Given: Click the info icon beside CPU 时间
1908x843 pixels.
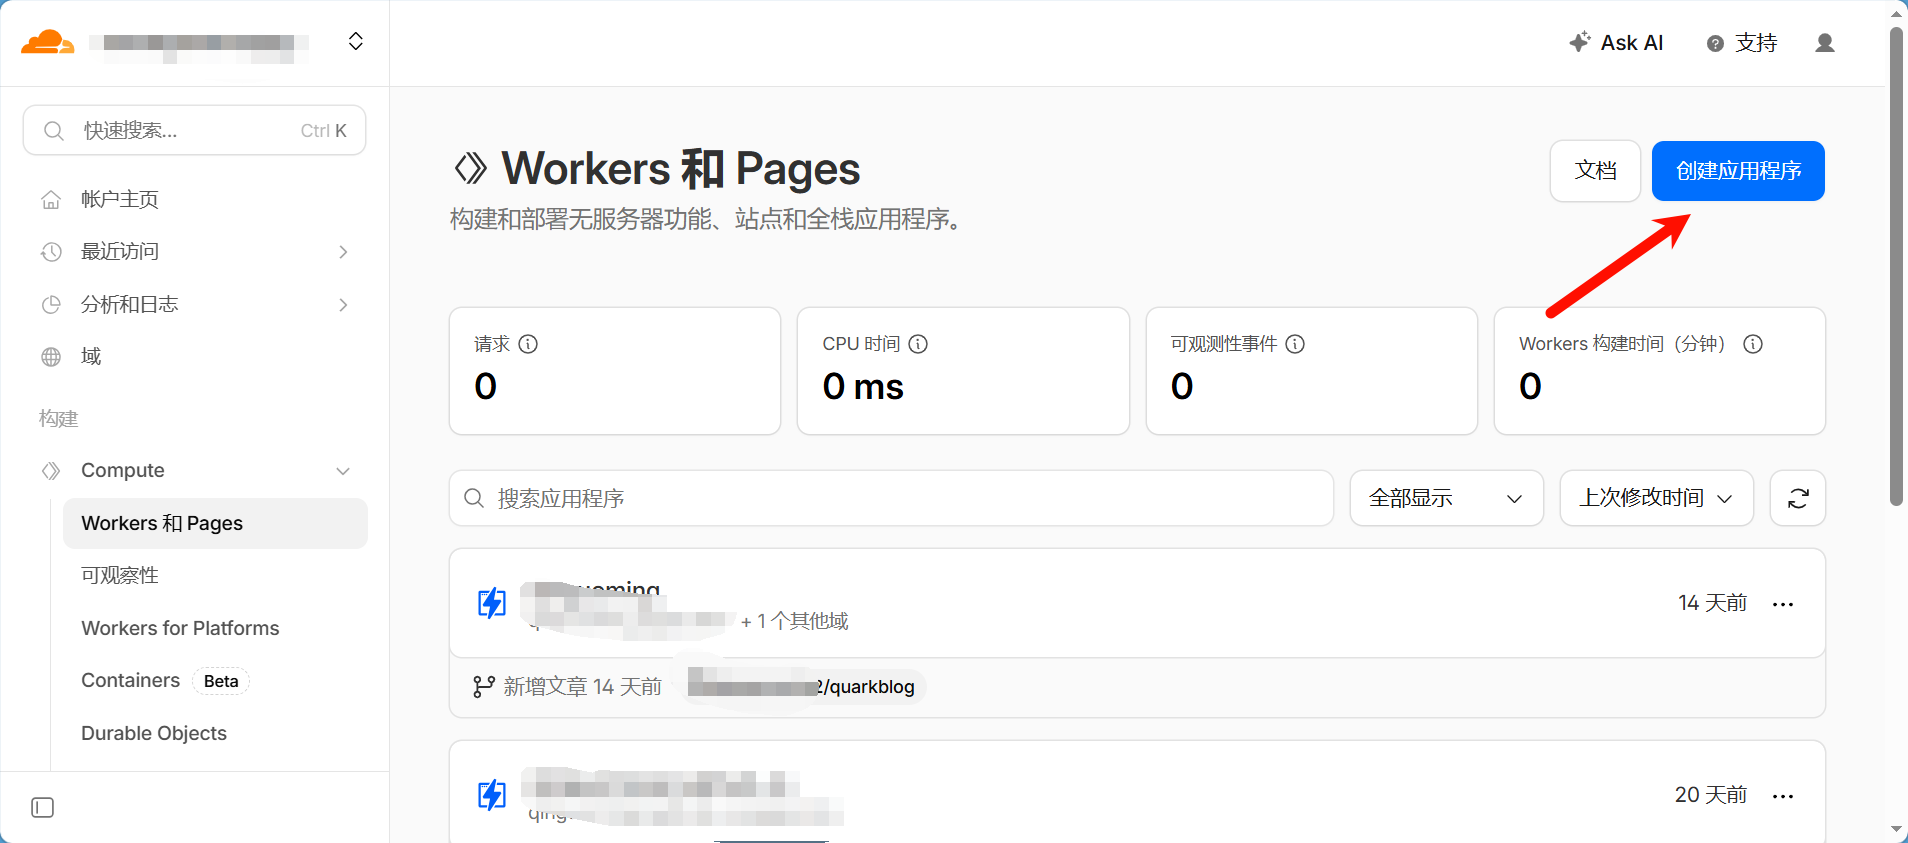Looking at the screenshot, I should coord(918,344).
